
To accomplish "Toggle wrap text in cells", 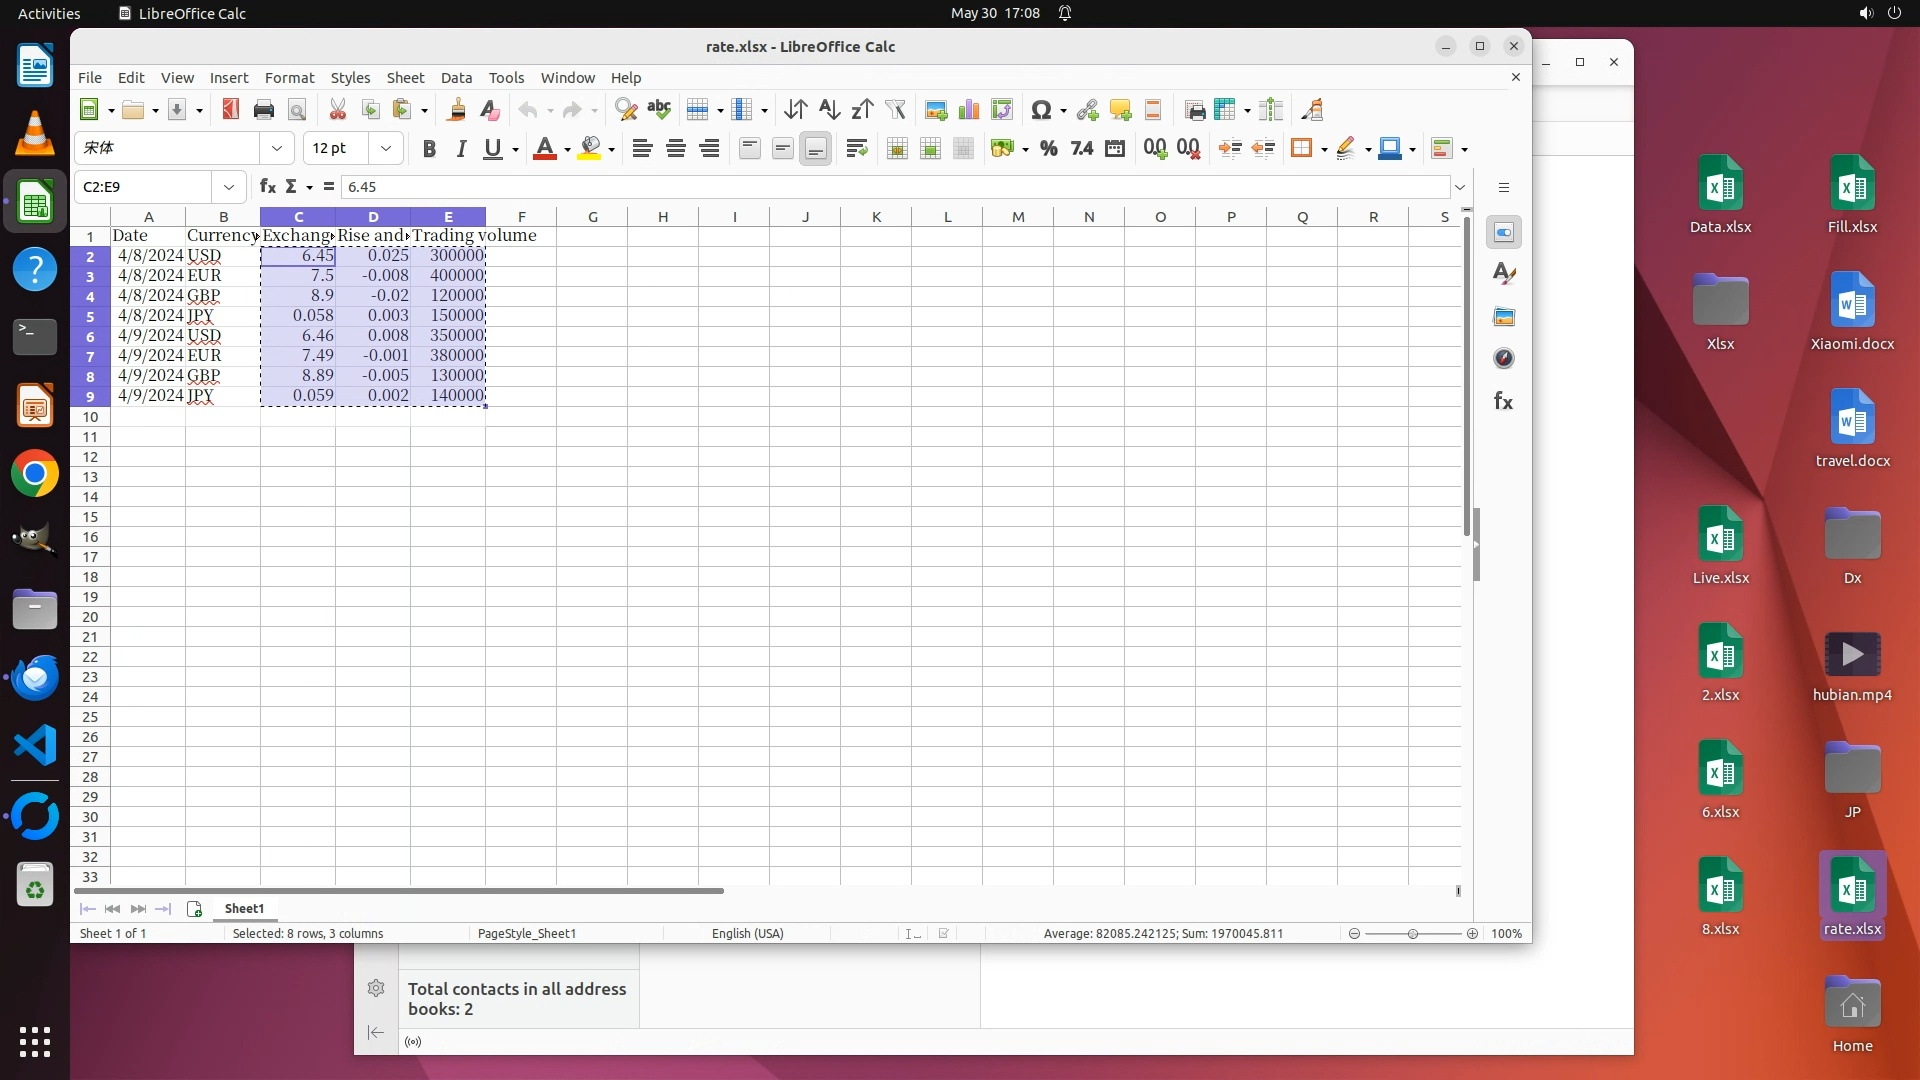I will [x=856, y=149].
